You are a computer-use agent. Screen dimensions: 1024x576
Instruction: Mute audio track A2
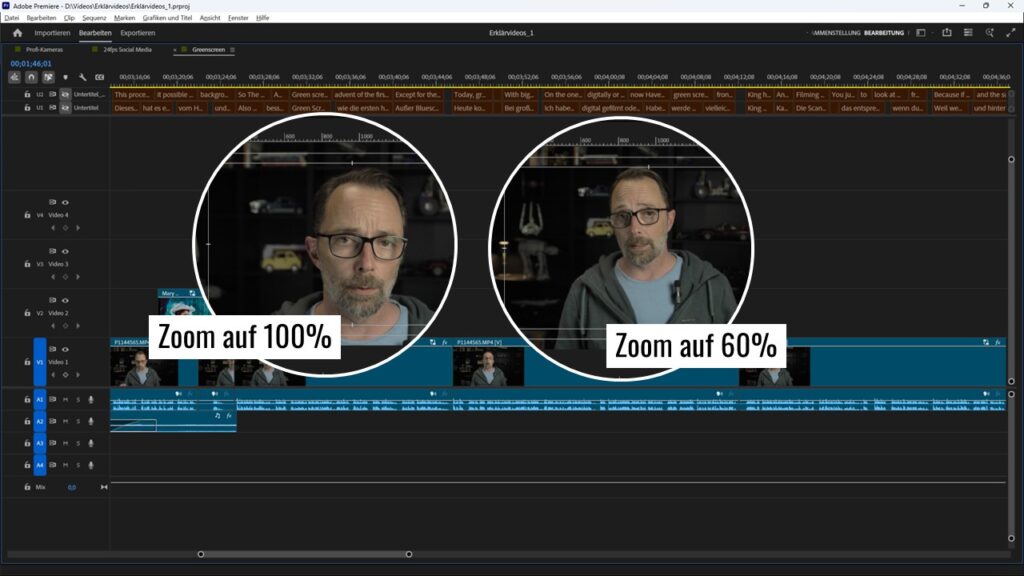65,422
